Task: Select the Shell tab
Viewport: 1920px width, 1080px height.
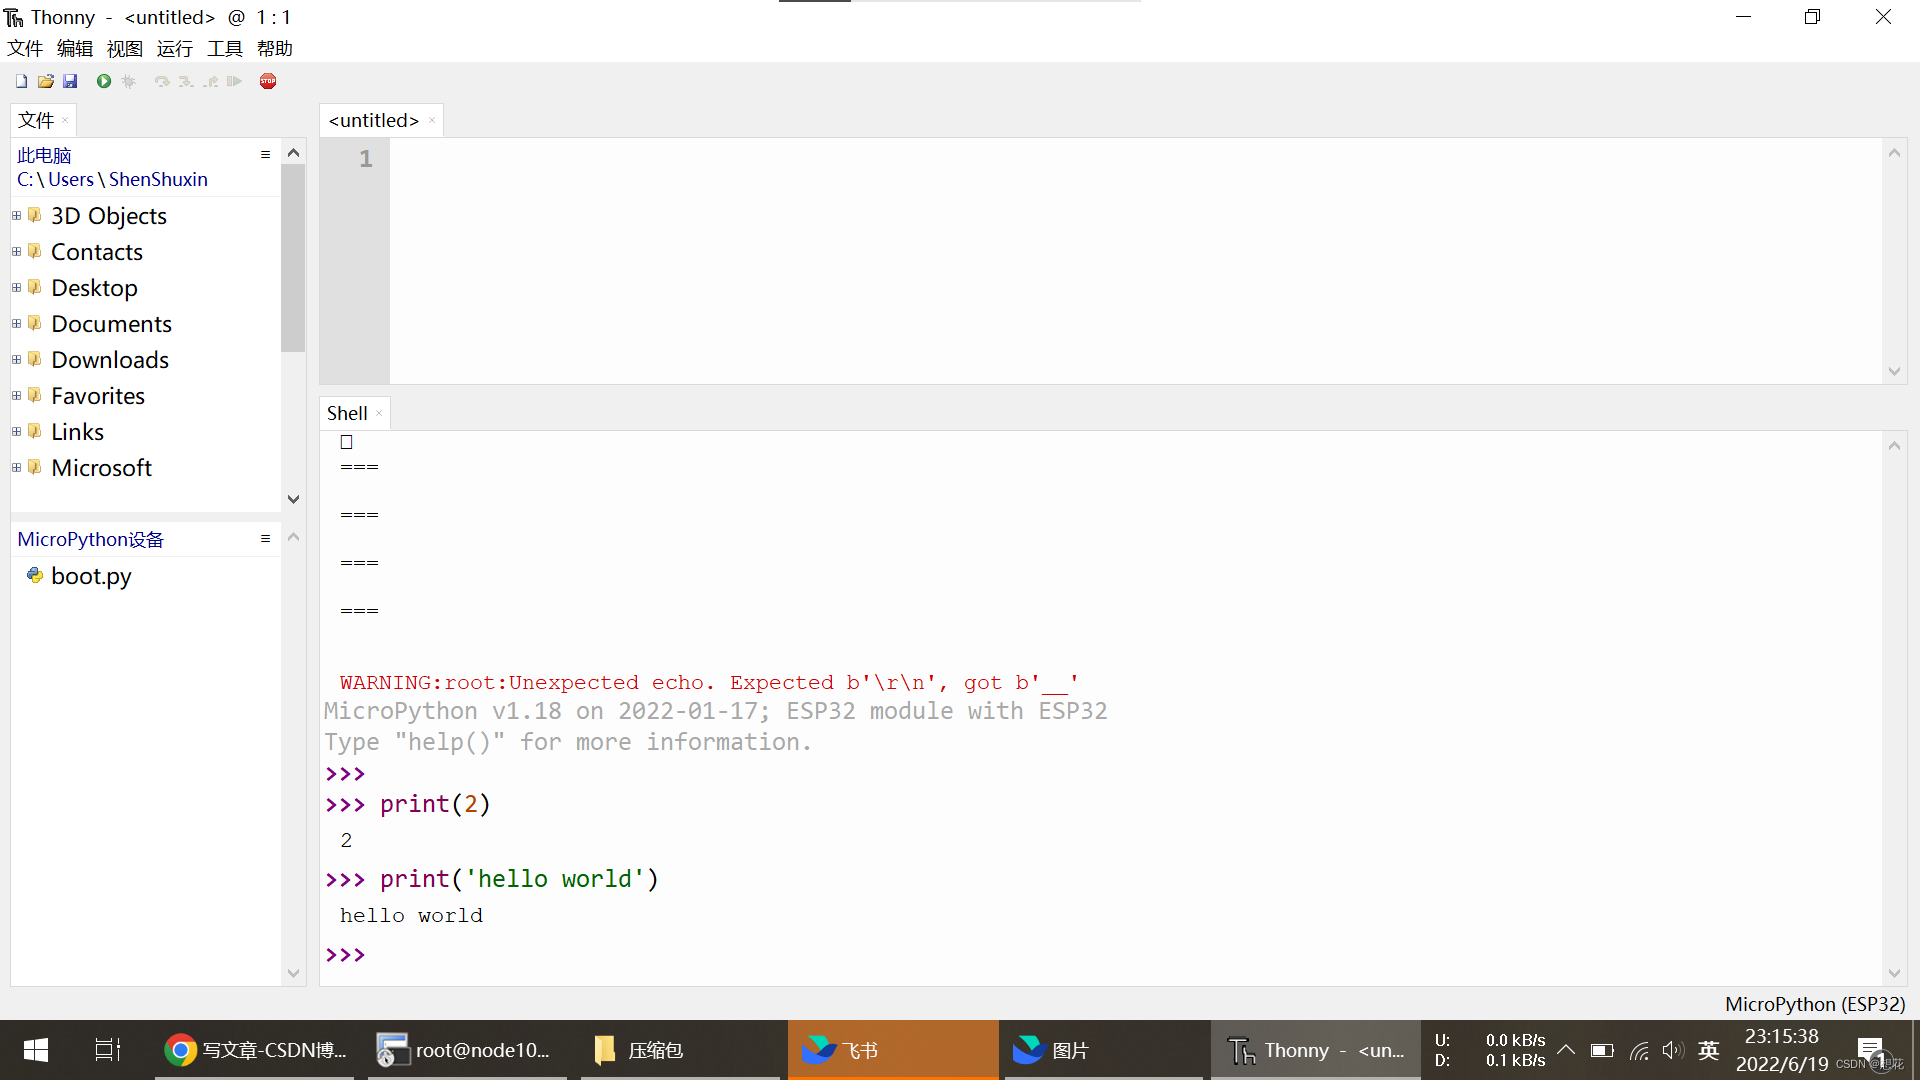Action: click(x=345, y=413)
